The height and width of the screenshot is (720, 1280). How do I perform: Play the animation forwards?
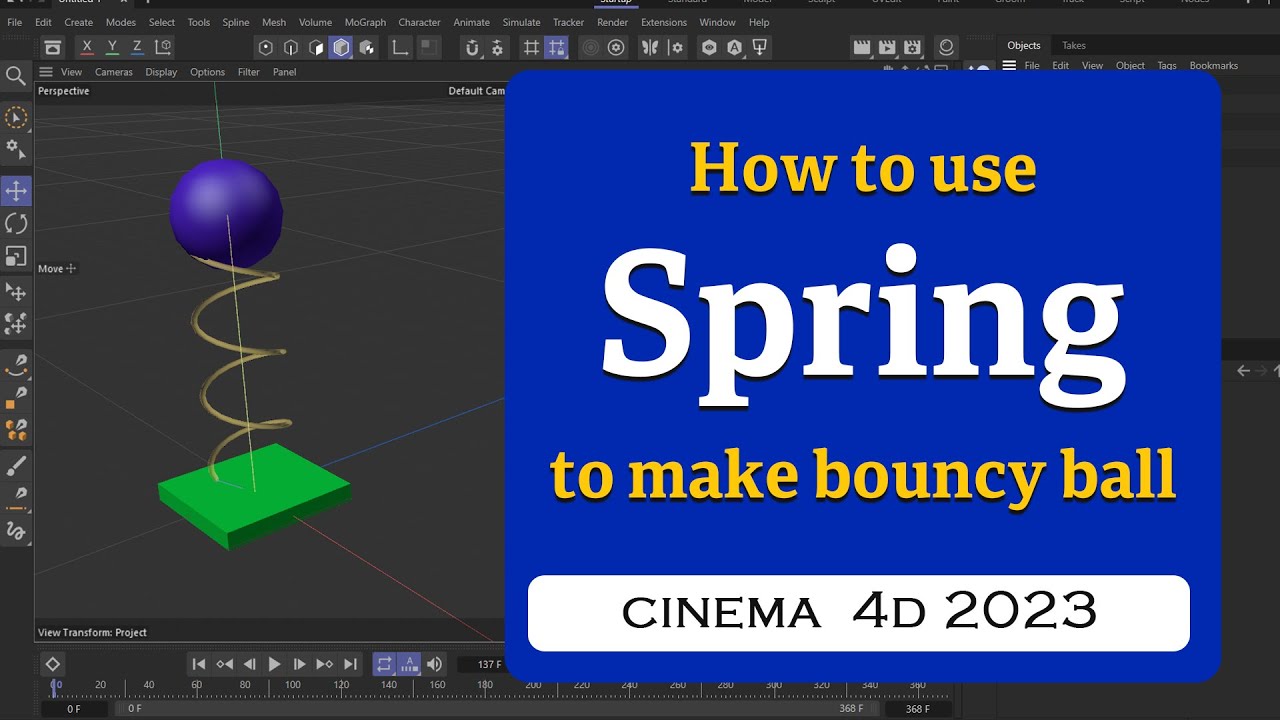[274, 664]
